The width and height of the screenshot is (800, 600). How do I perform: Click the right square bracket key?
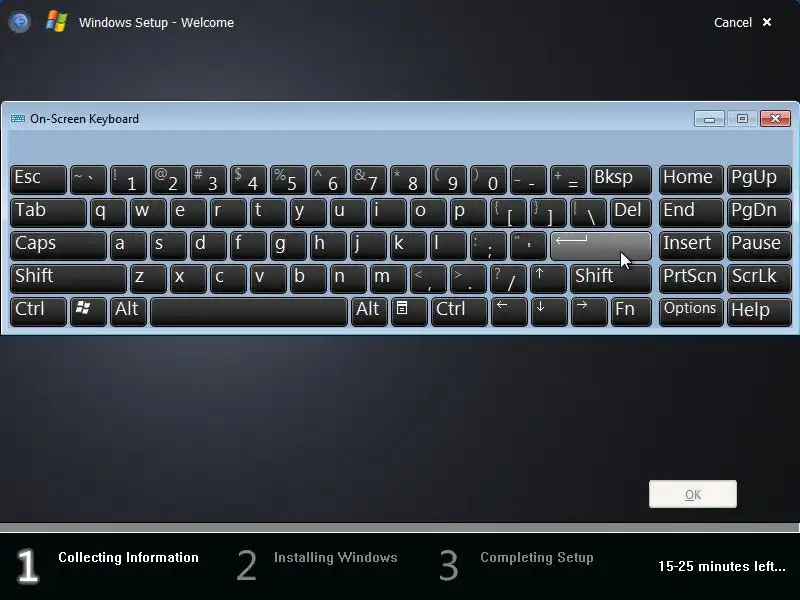(x=548, y=213)
